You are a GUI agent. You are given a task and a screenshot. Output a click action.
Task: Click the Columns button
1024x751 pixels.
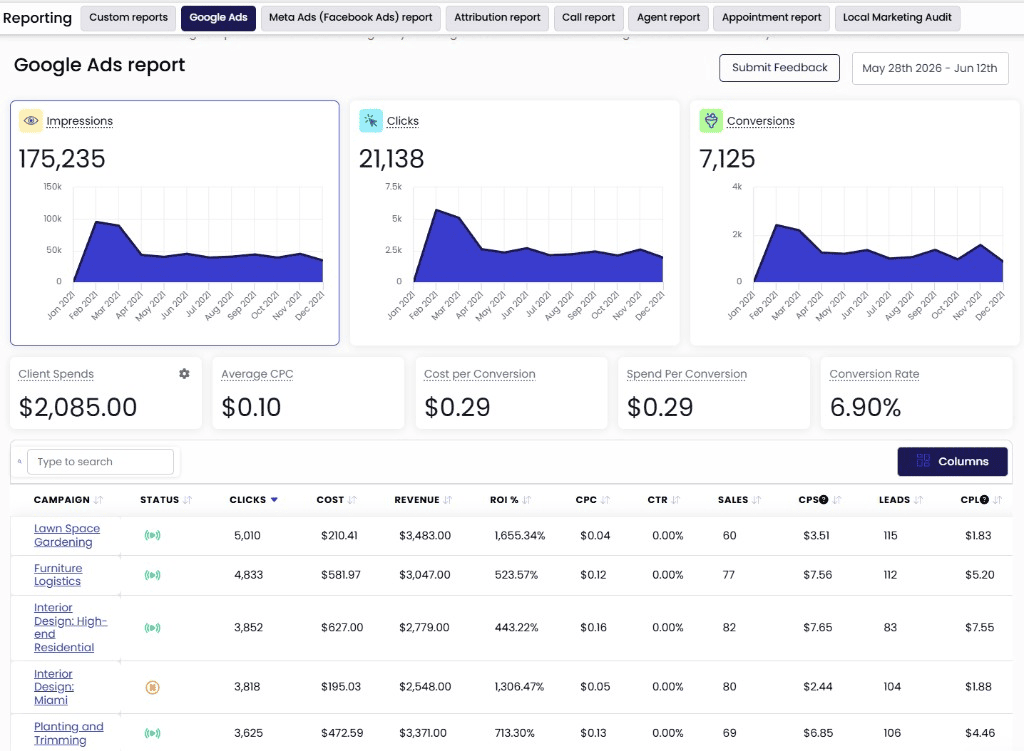952,461
